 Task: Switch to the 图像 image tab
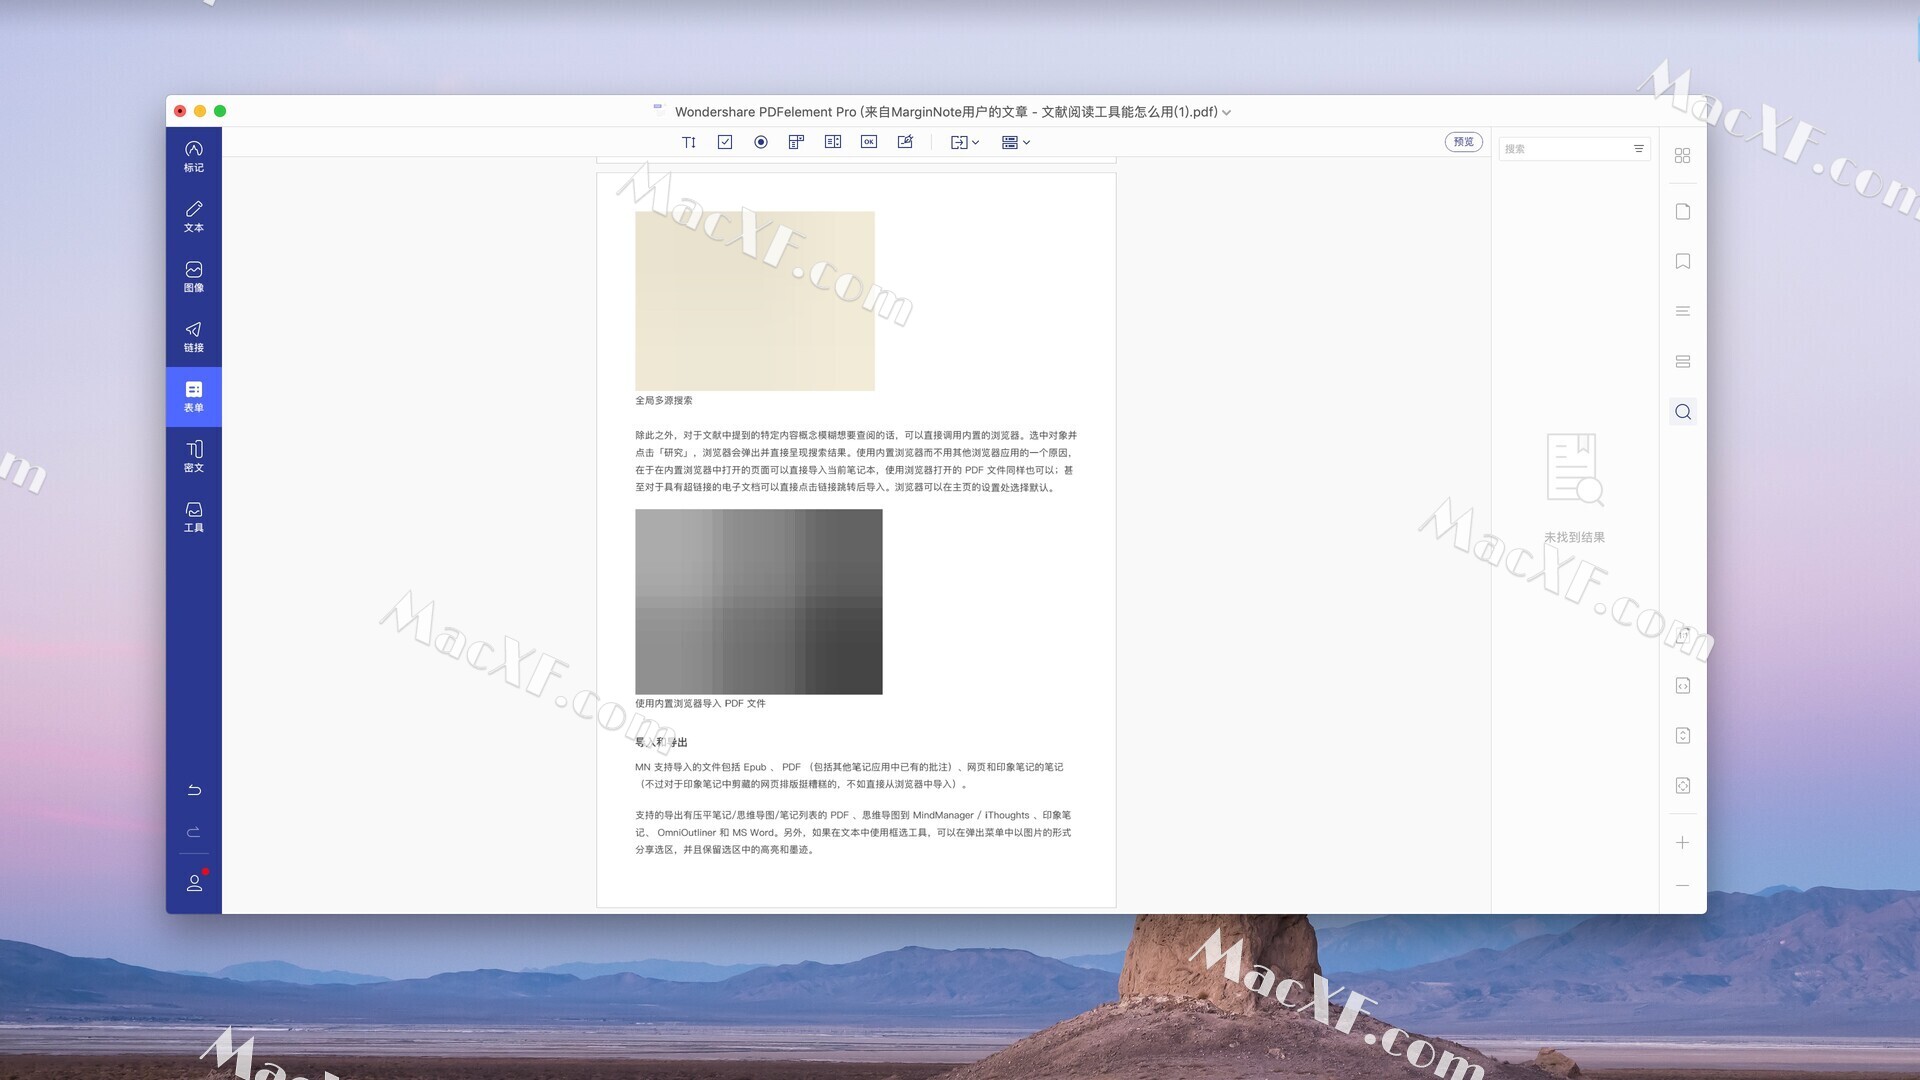[194, 276]
